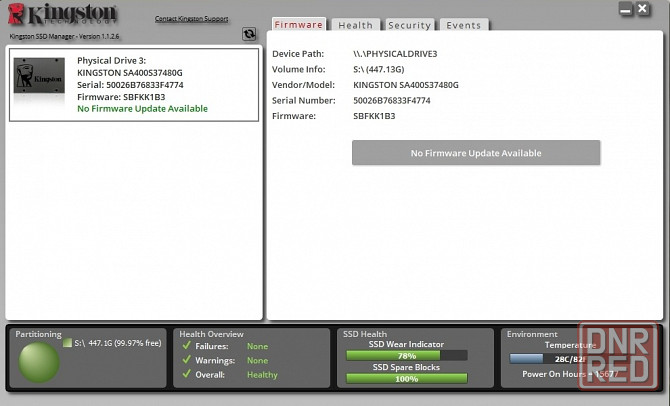This screenshot has height=406, width=670.
Task: Select Physical Drive 3 in drive list
Action: pos(134,85)
